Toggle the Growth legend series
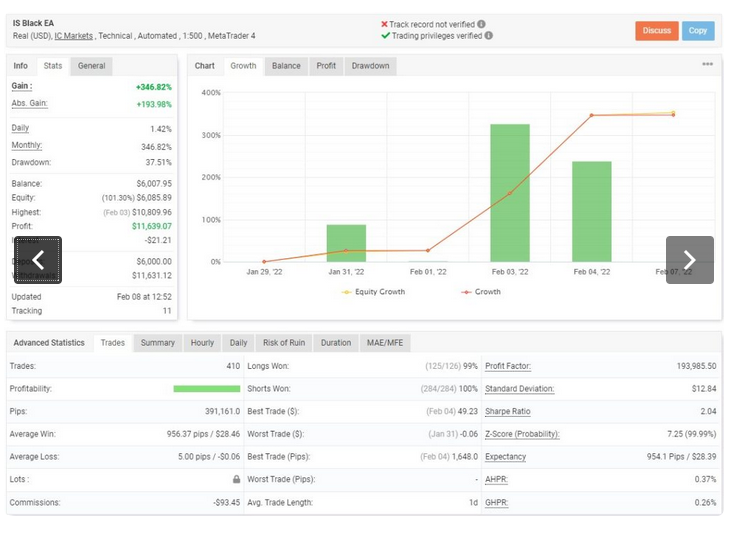This screenshot has width=743, height=559. 481,292
